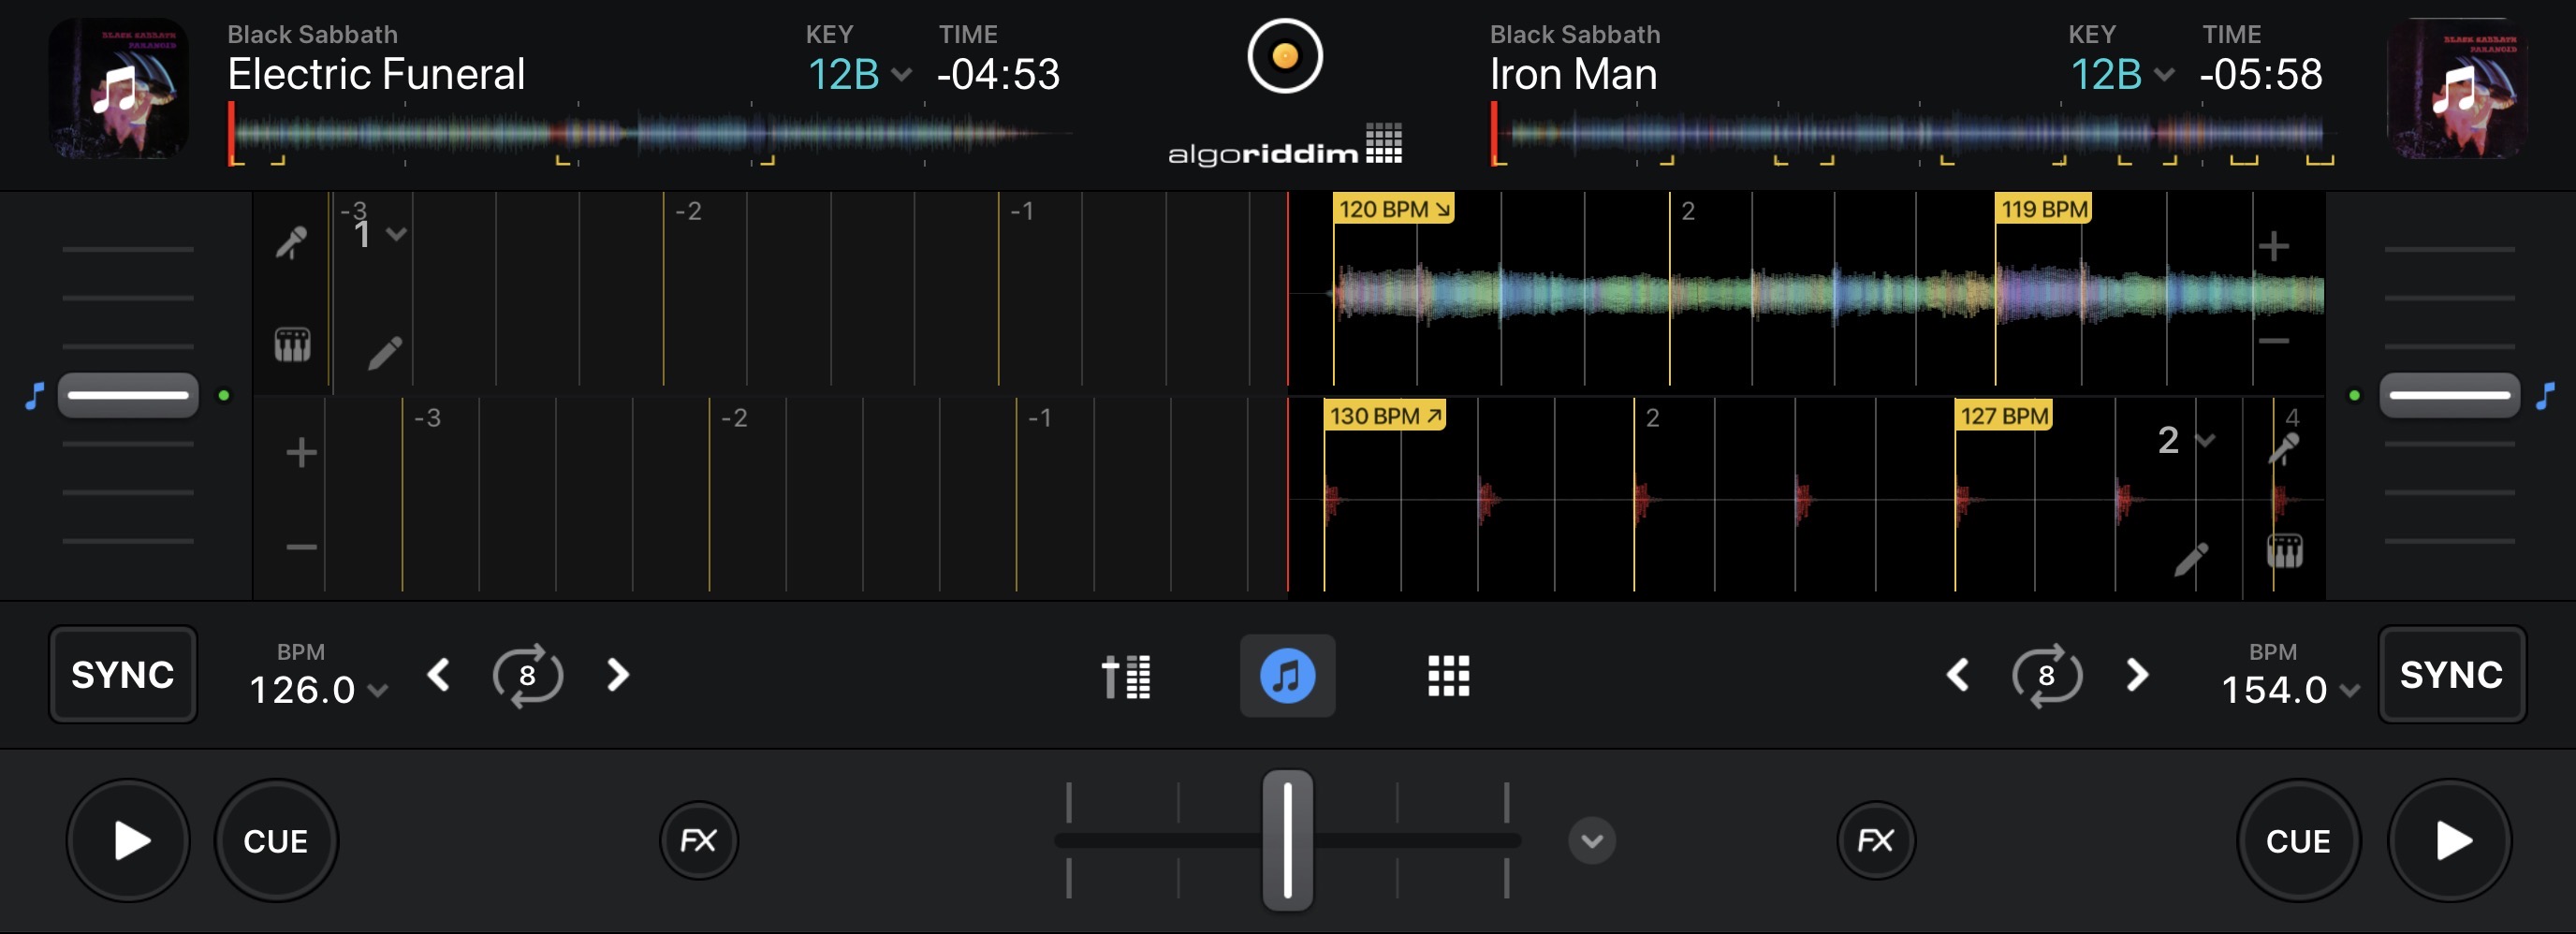Expand the 126.0 BPM dropdown
This screenshot has width=2576, height=934.
click(x=317, y=690)
